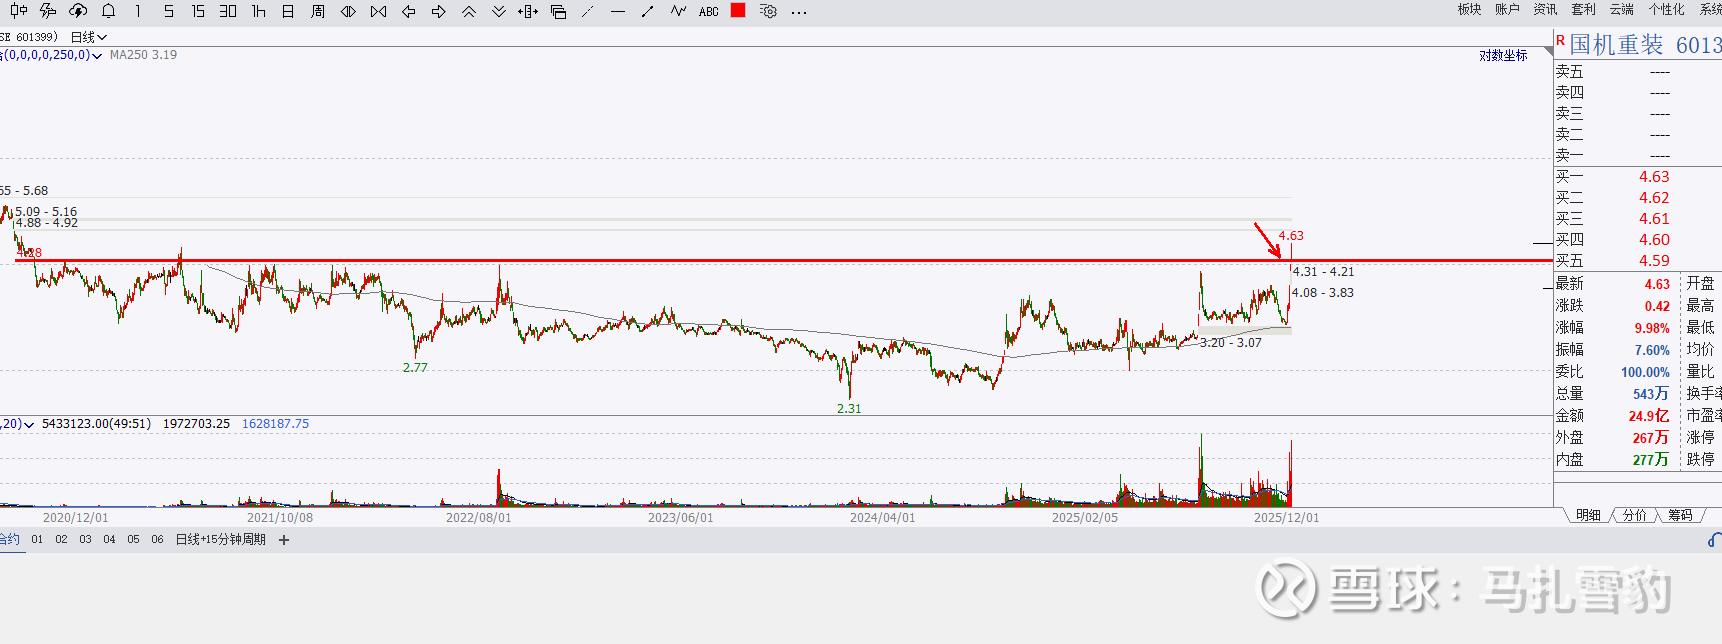Switch to the 分价 tab
Screen dimensions: 1722x644
coord(1634,515)
